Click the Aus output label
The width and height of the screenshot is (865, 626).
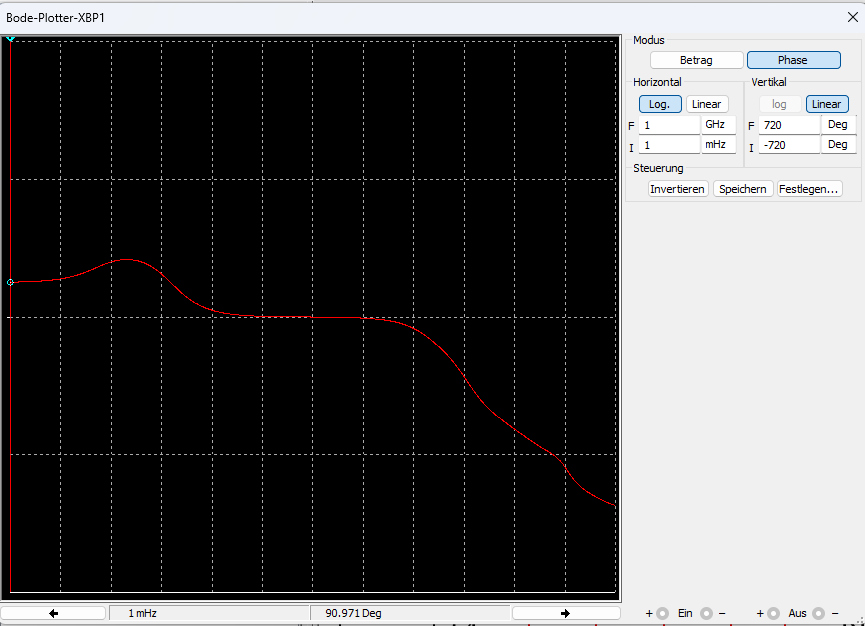tap(797, 613)
